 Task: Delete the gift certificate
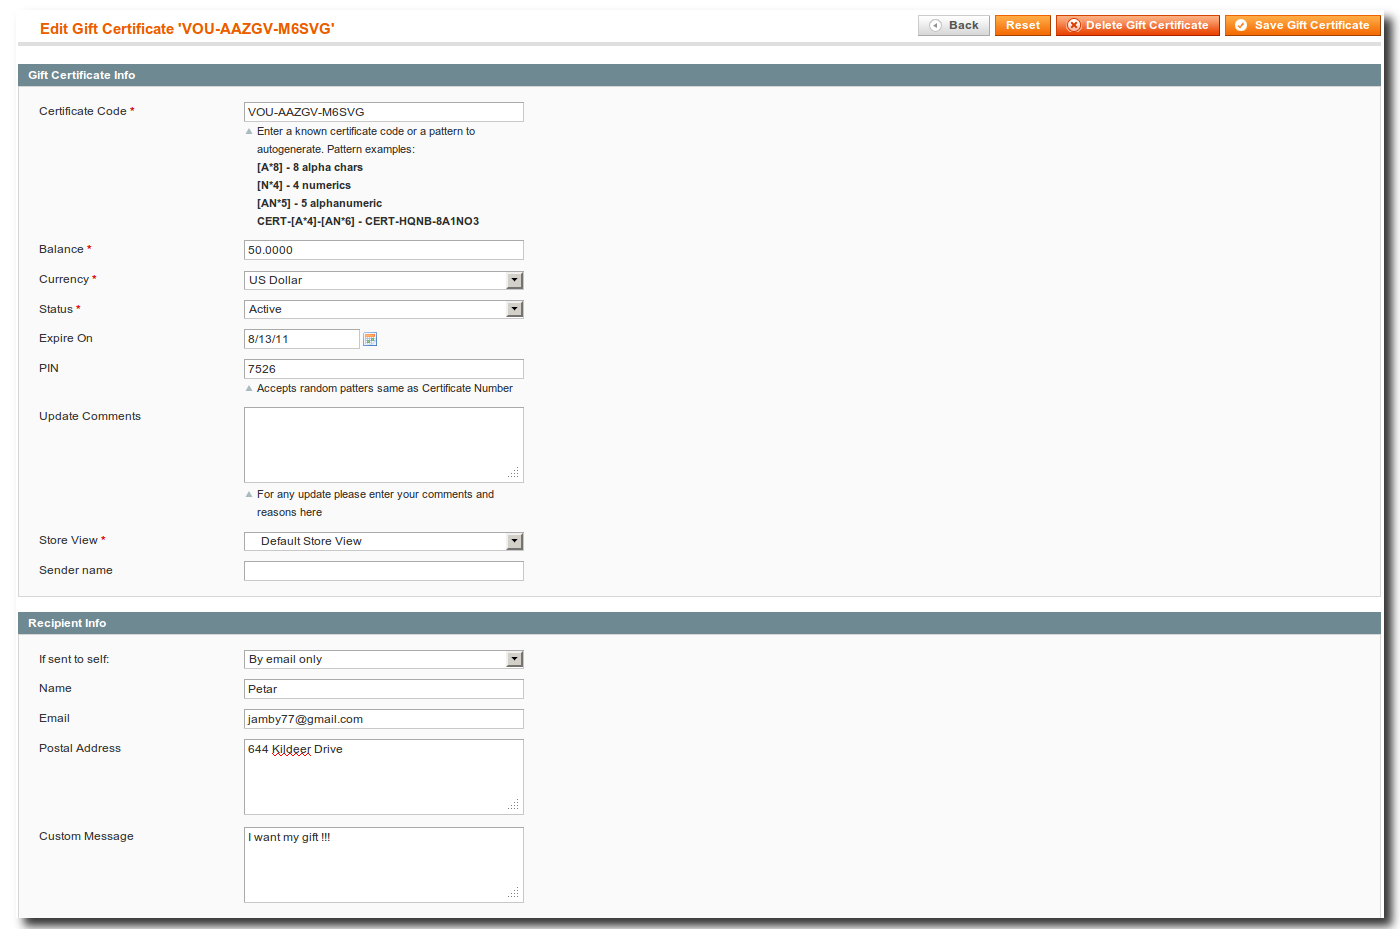pyautogui.click(x=1137, y=25)
